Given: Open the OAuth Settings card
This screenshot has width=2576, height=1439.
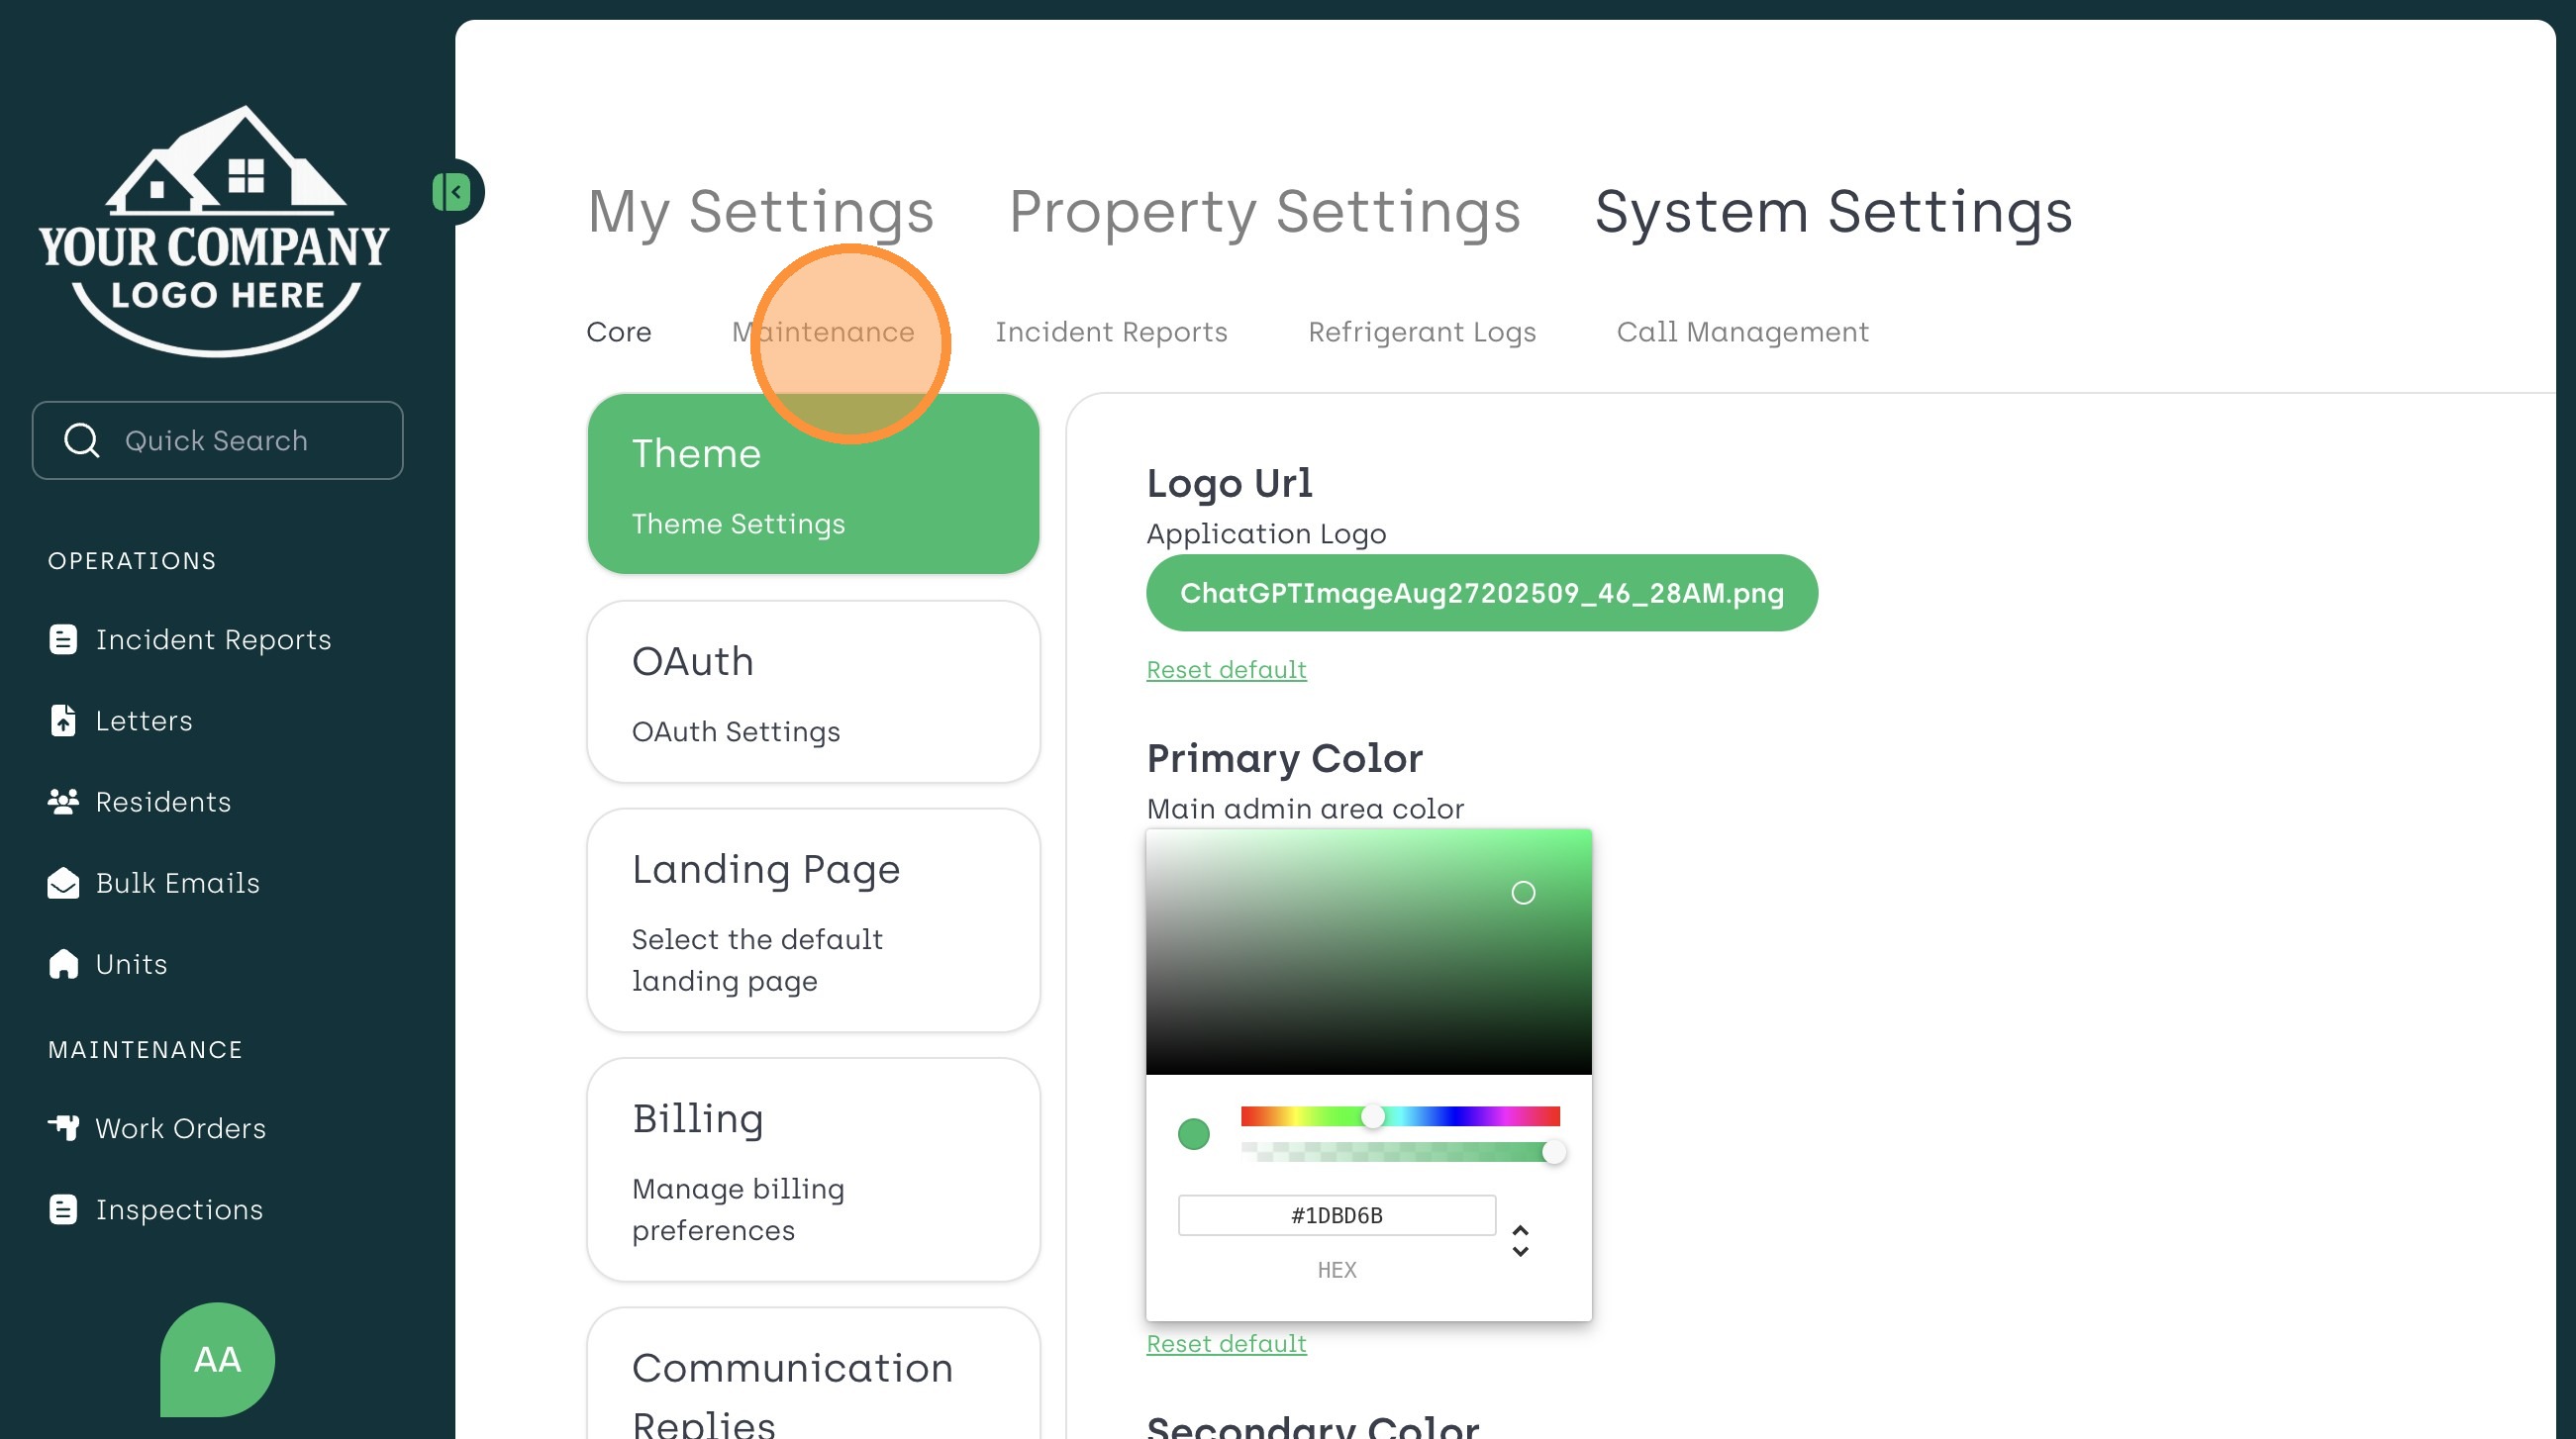Looking at the screenshot, I should click(813, 692).
